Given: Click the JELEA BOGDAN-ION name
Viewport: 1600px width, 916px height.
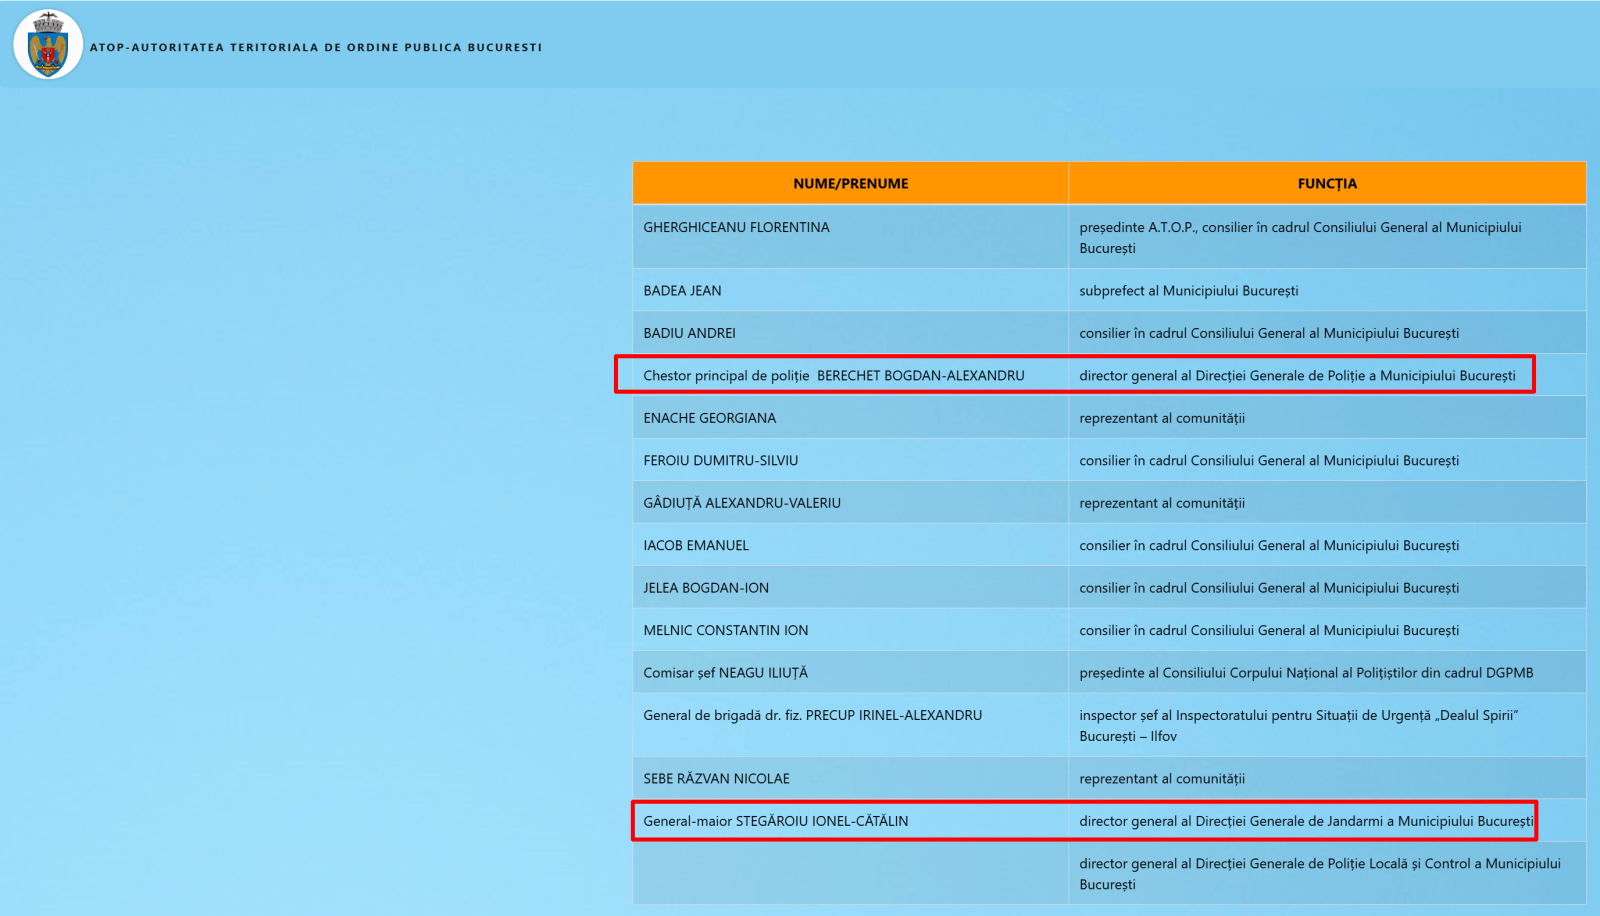Looking at the screenshot, I should (x=706, y=588).
